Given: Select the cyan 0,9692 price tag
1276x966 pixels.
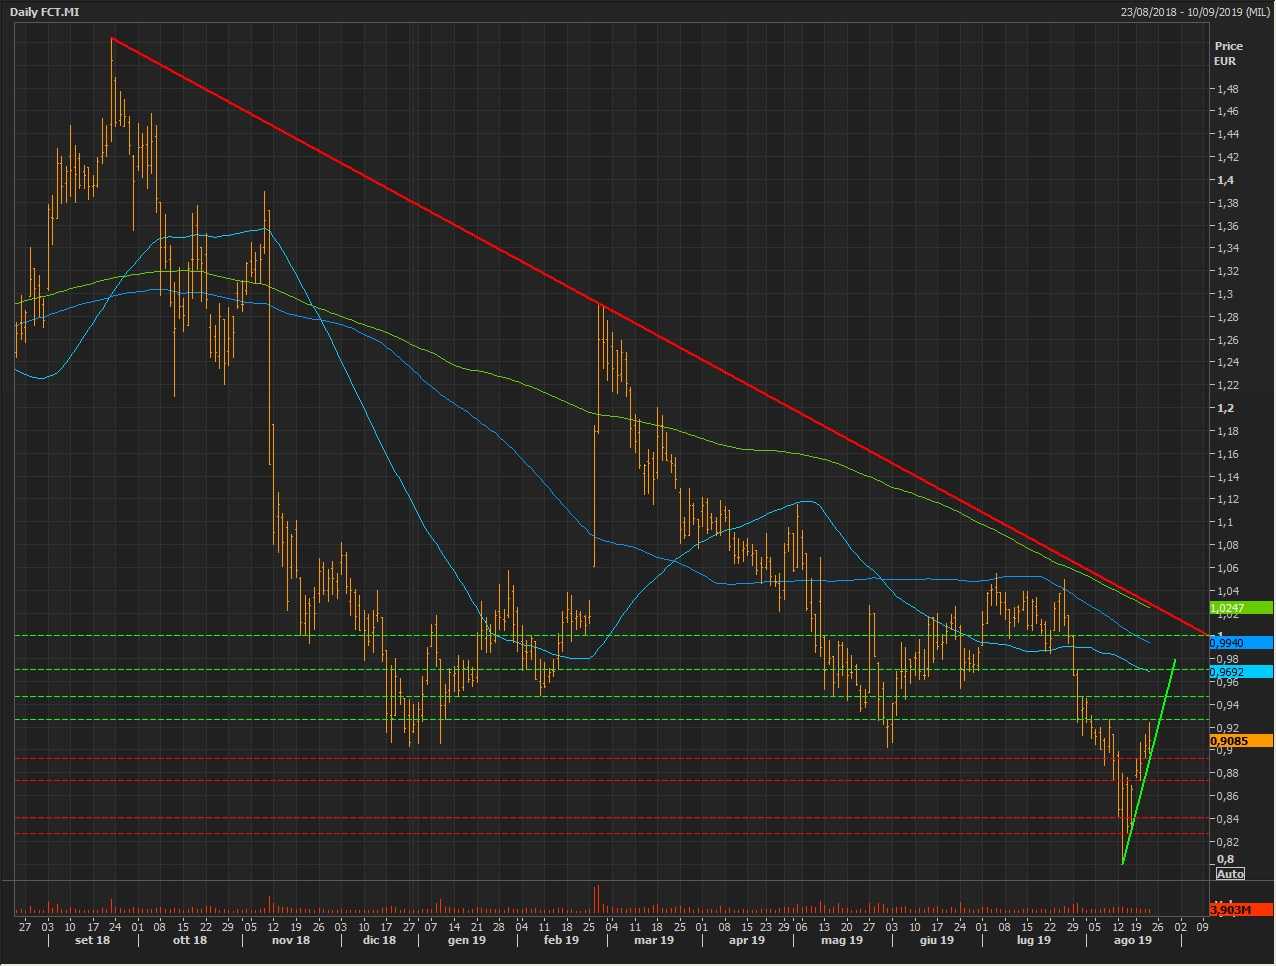Looking at the screenshot, I should [x=1241, y=672].
